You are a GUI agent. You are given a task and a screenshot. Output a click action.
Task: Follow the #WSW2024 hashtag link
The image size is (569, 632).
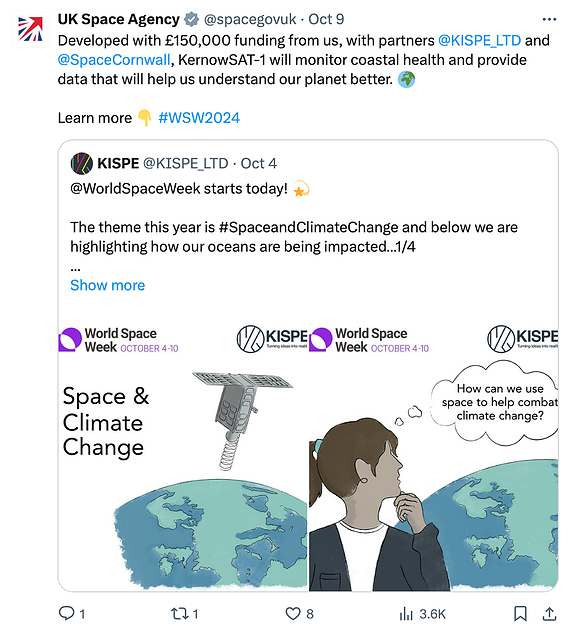click(199, 118)
